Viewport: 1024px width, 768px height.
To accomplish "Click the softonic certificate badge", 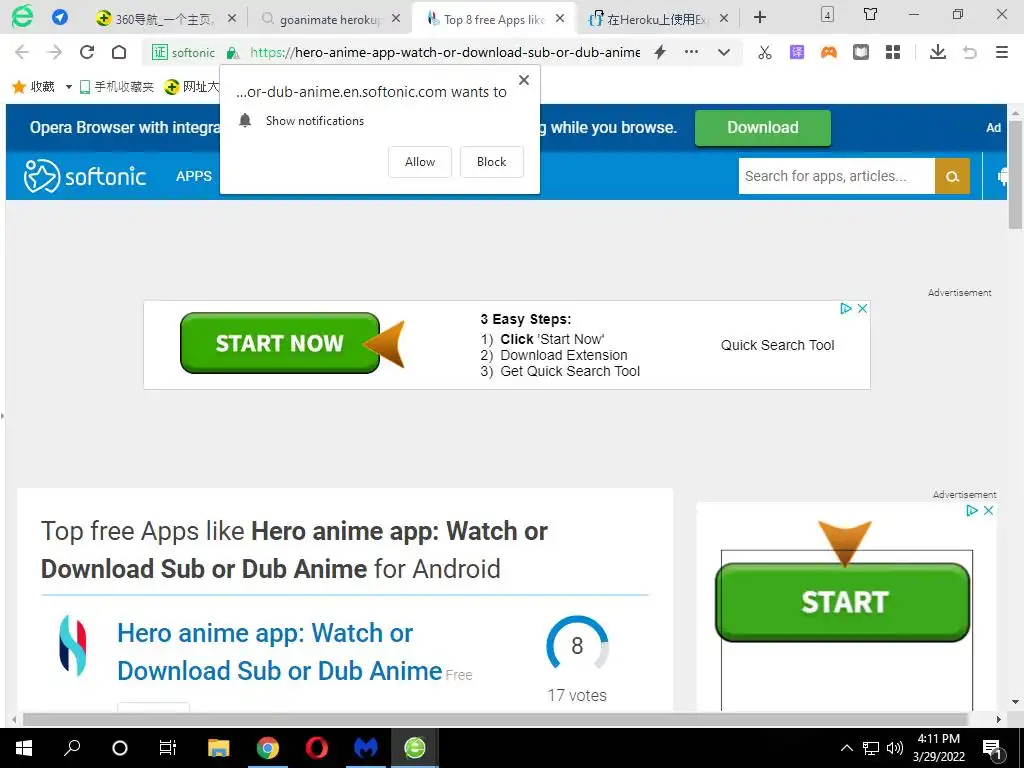I will pyautogui.click(x=184, y=52).
